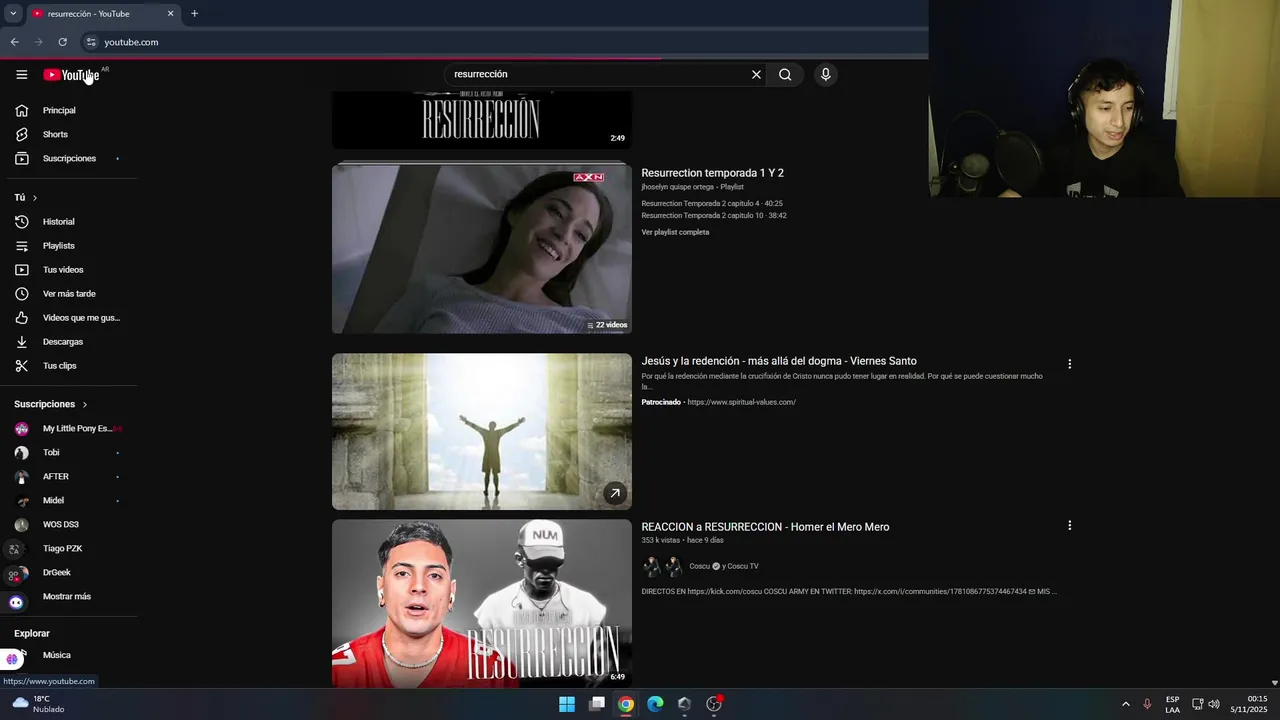Screen dimensions: 1280x720
Task: Open WOS DS3 channel avatar
Action: point(21,524)
